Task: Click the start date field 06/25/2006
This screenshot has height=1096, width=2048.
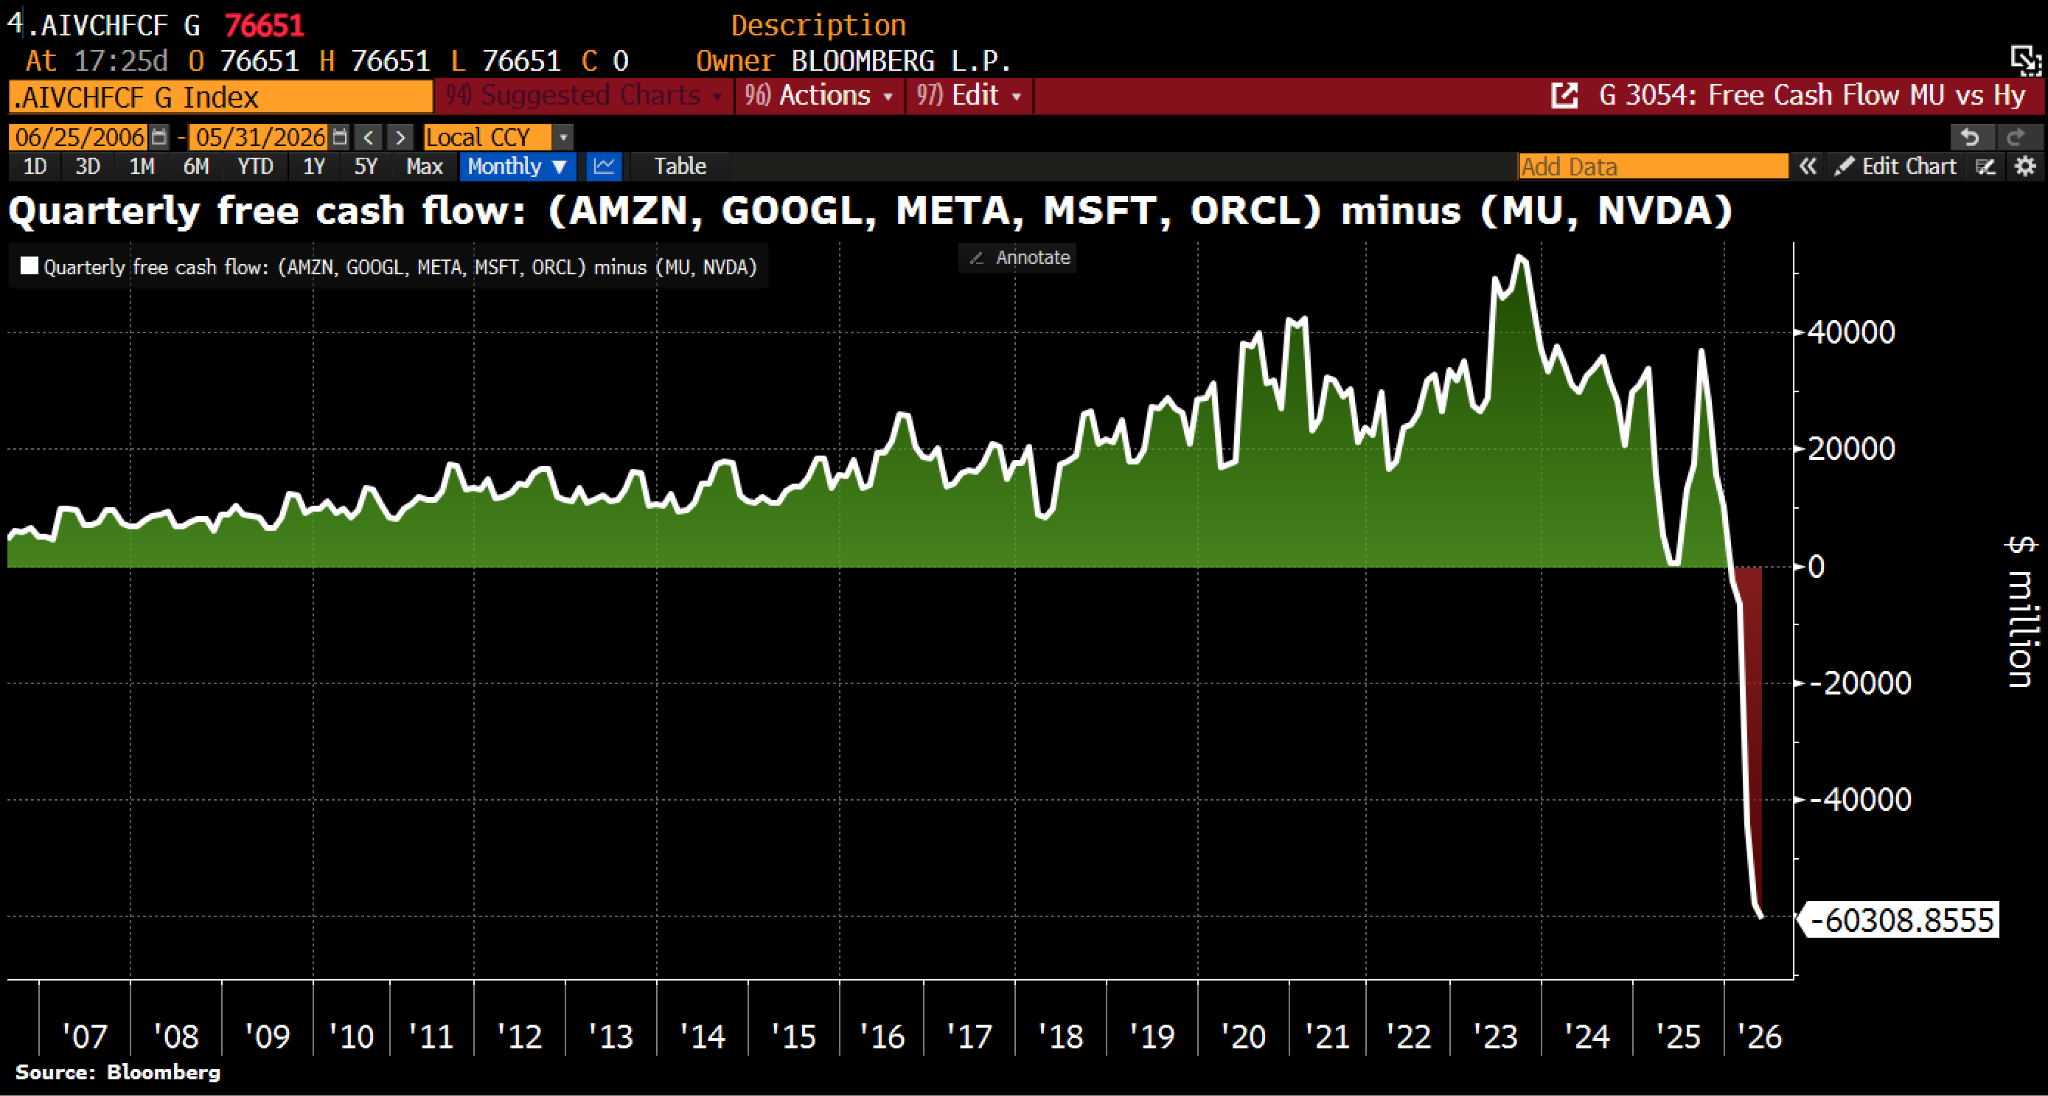Action: (79, 137)
